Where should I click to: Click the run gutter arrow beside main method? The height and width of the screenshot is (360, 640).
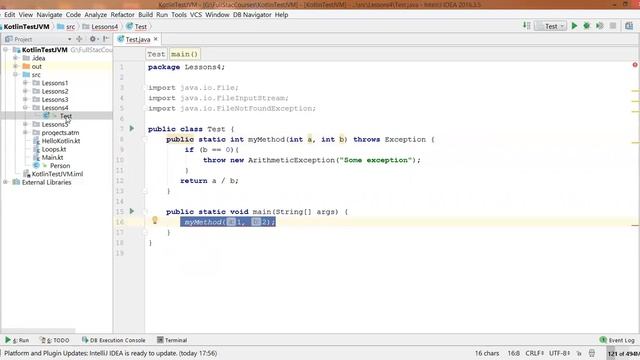(x=132, y=211)
